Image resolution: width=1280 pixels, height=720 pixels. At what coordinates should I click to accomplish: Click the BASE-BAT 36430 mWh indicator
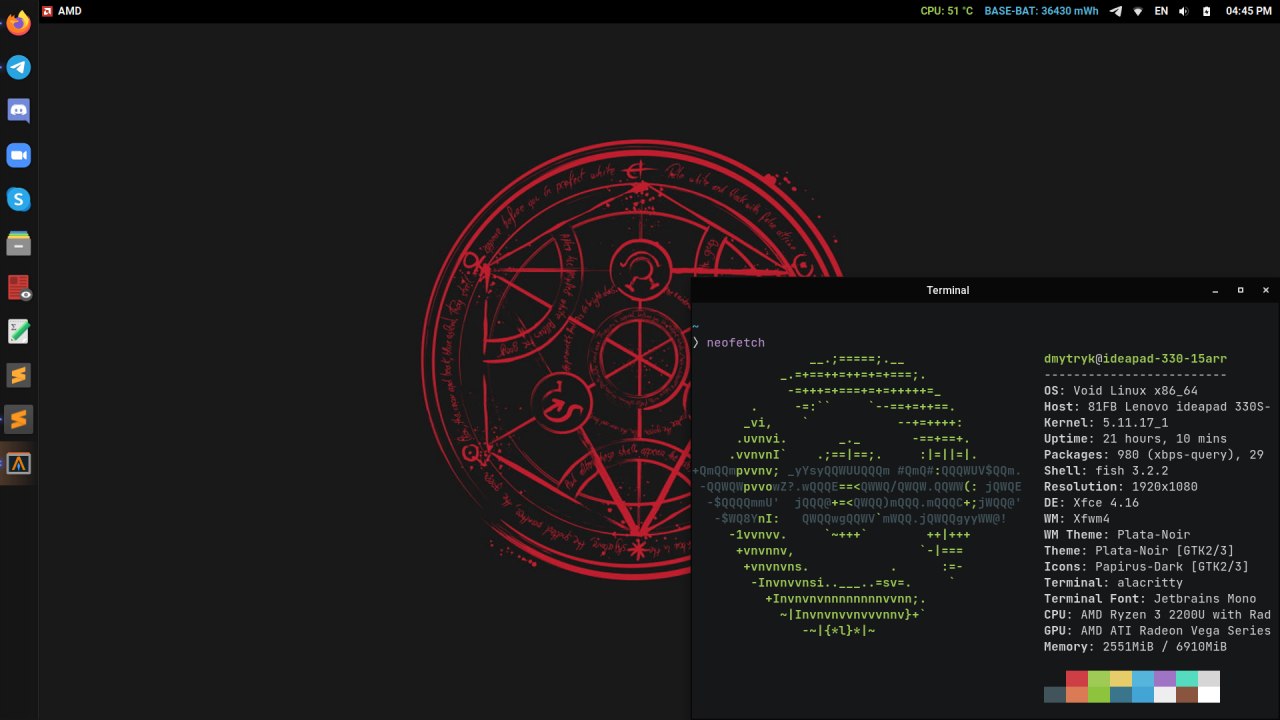pyautogui.click(x=1041, y=11)
